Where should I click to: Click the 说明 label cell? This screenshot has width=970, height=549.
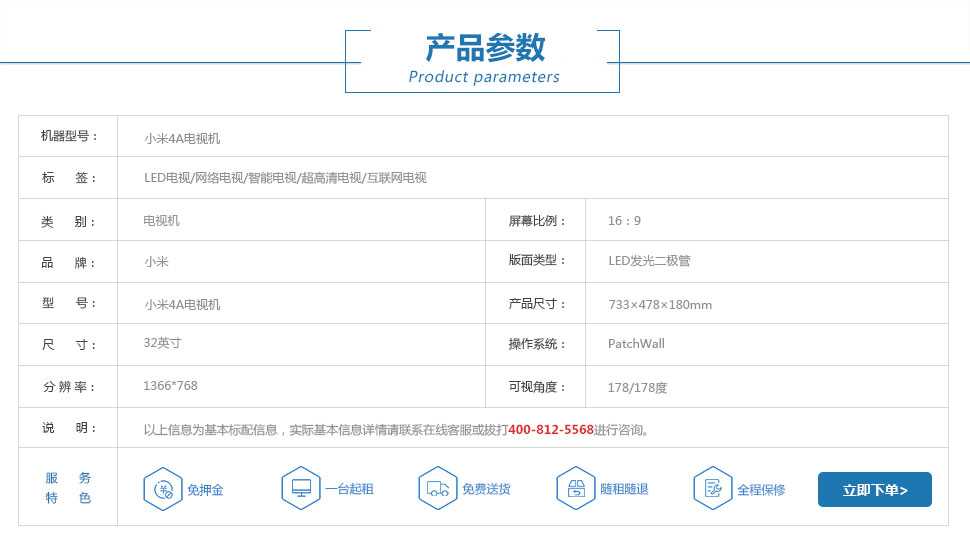tap(68, 428)
